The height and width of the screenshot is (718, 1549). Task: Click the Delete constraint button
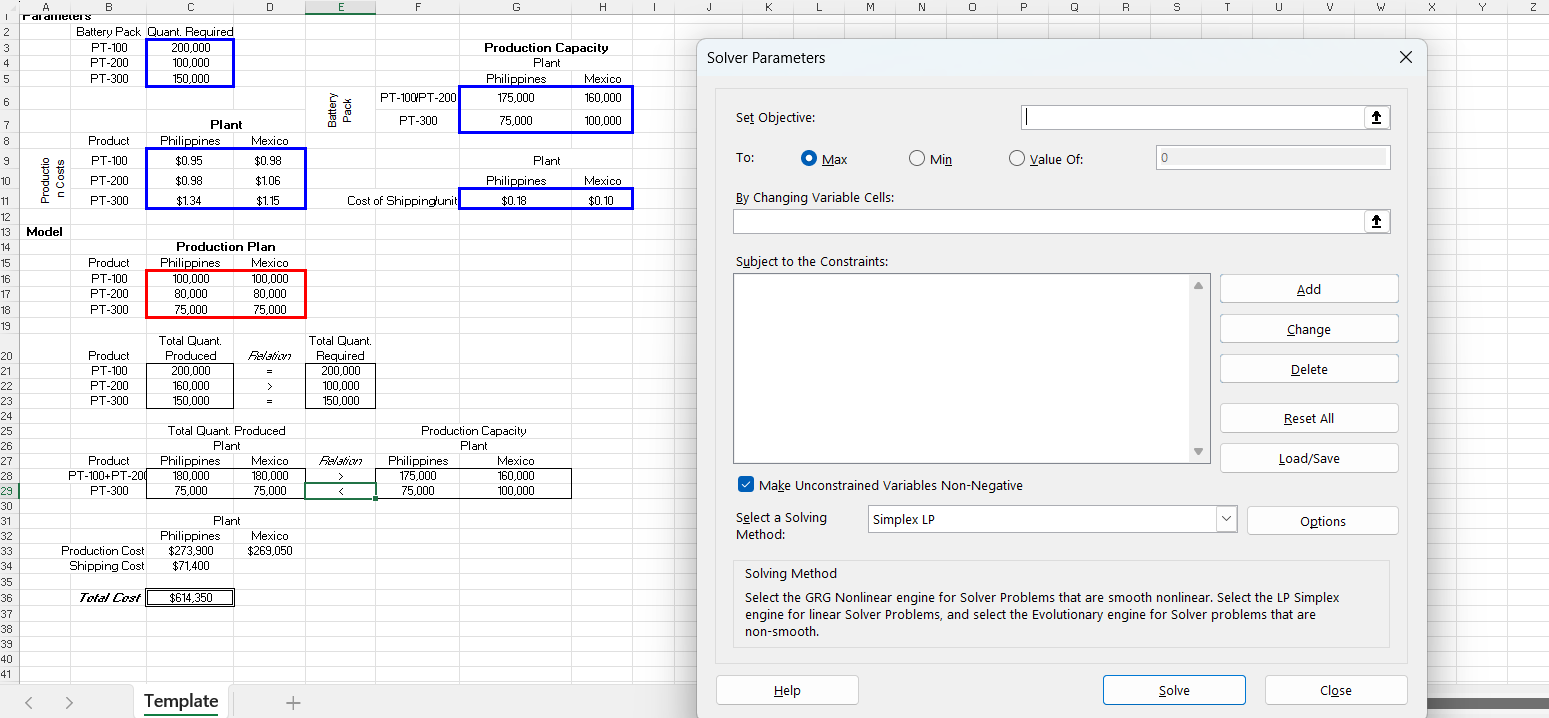pos(1309,369)
